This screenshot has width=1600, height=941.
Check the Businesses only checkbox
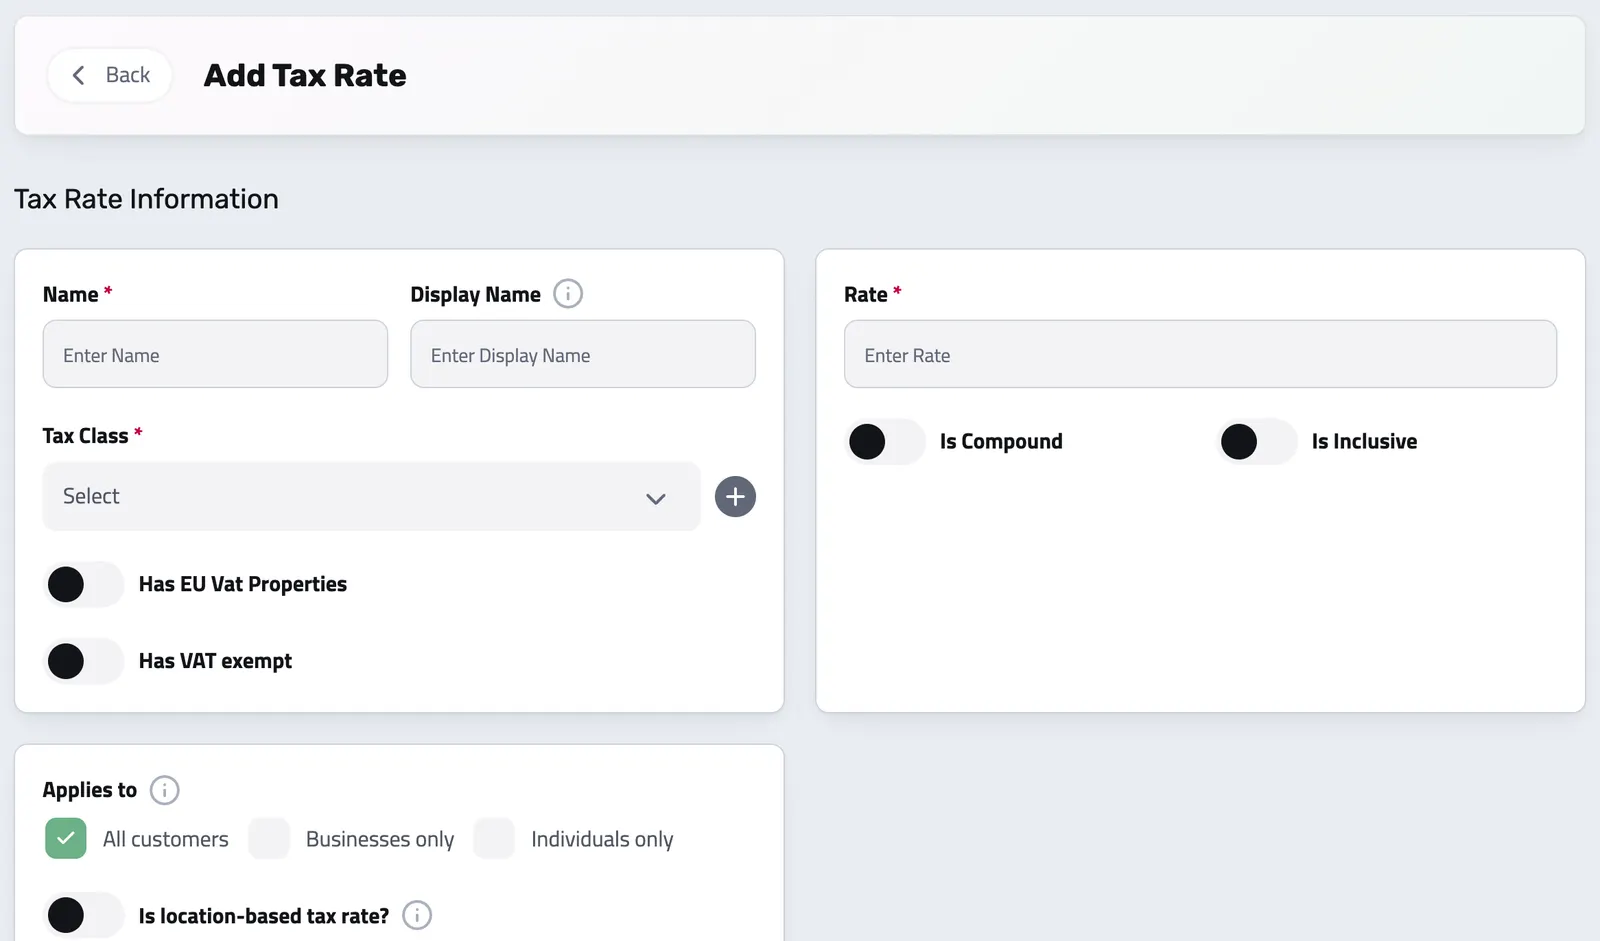[269, 838]
